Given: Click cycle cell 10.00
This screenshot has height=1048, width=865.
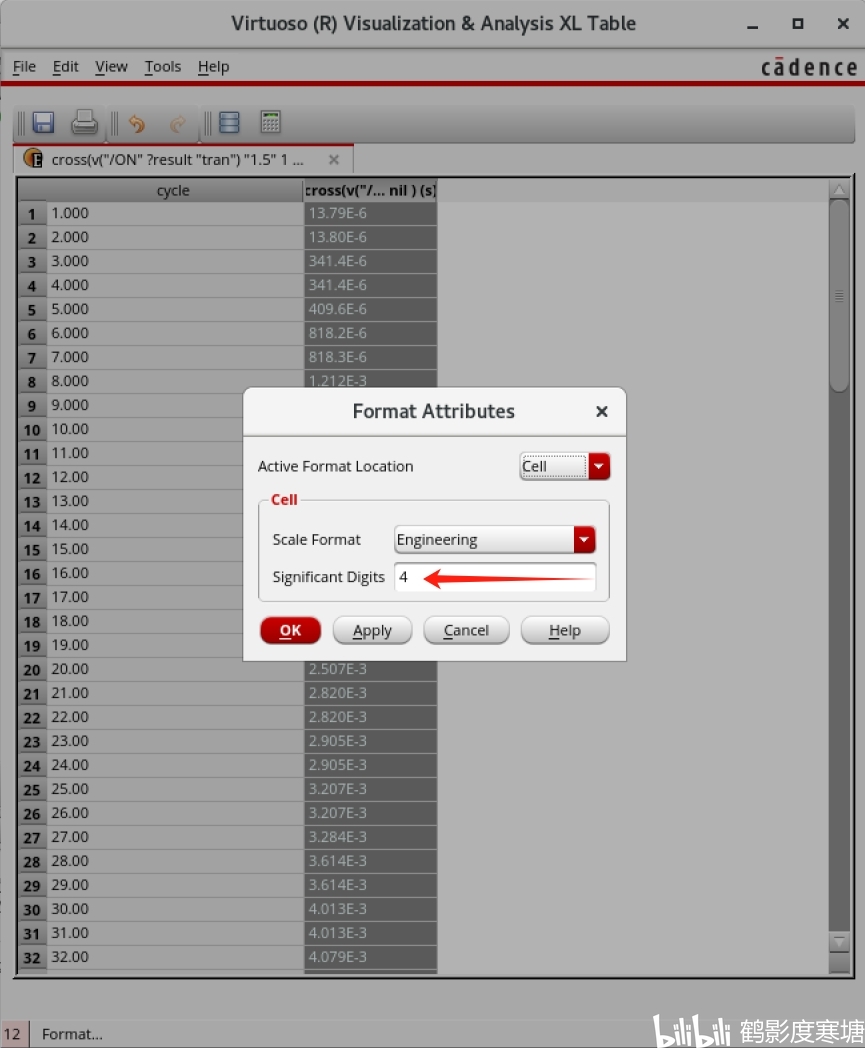Looking at the screenshot, I should tap(144, 429).
